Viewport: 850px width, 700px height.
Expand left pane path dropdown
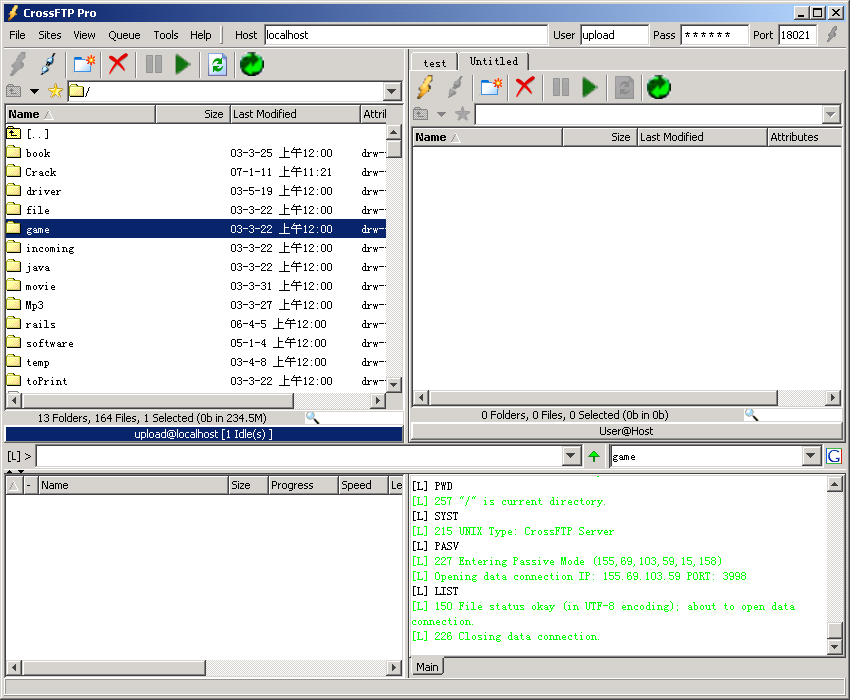point(392,91)
